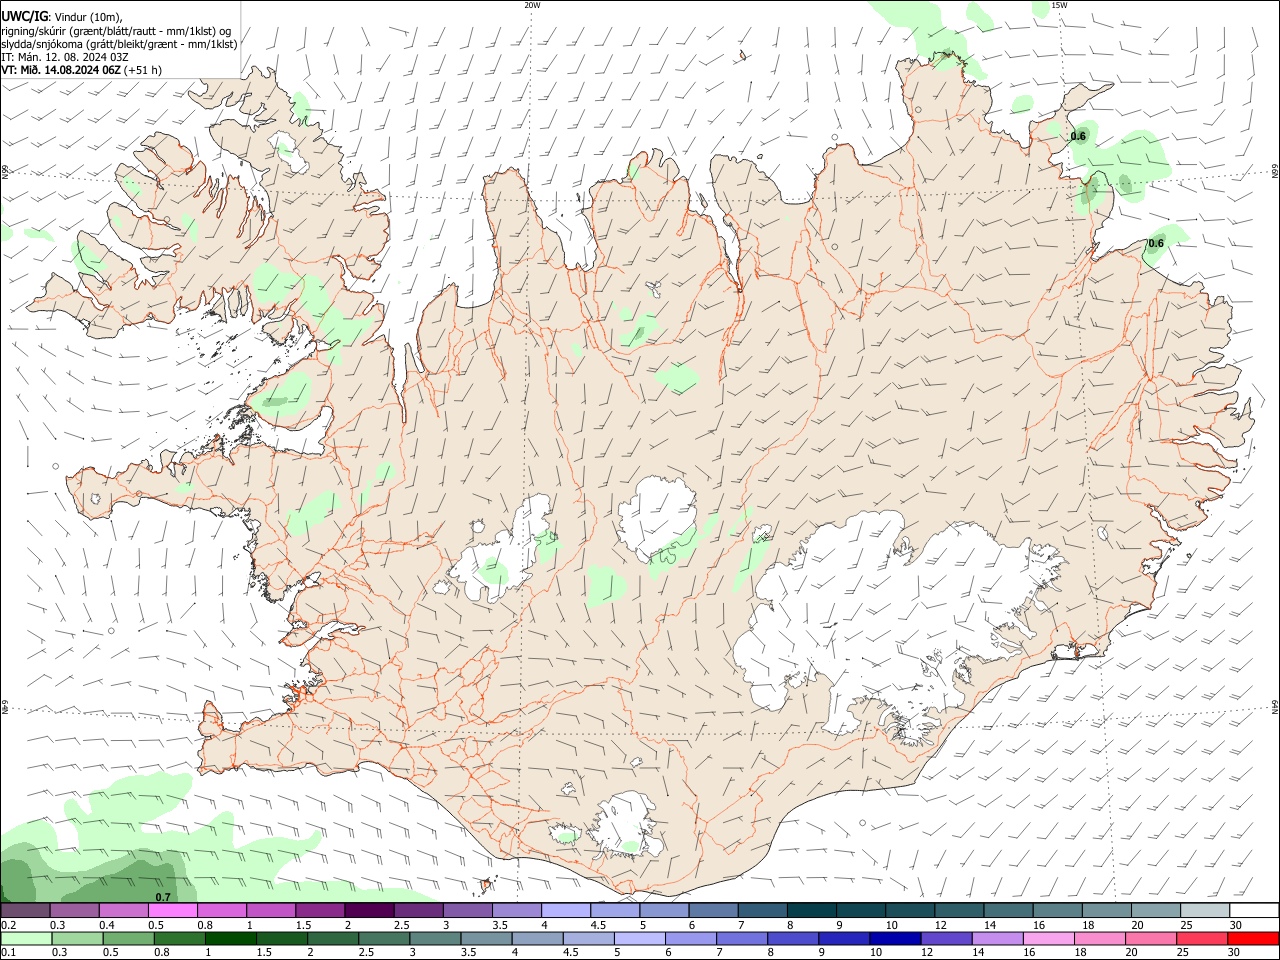Viewport: 1280px width, 960px height.
Task: Click the '15W' longitude label
Action: coord(1059,5)
